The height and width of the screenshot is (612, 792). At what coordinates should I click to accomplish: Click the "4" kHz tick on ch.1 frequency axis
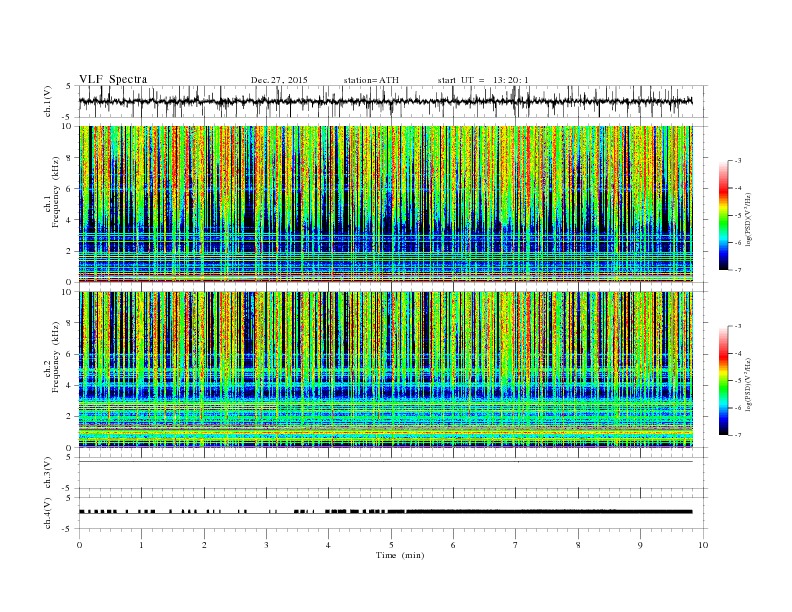point(70,220)
